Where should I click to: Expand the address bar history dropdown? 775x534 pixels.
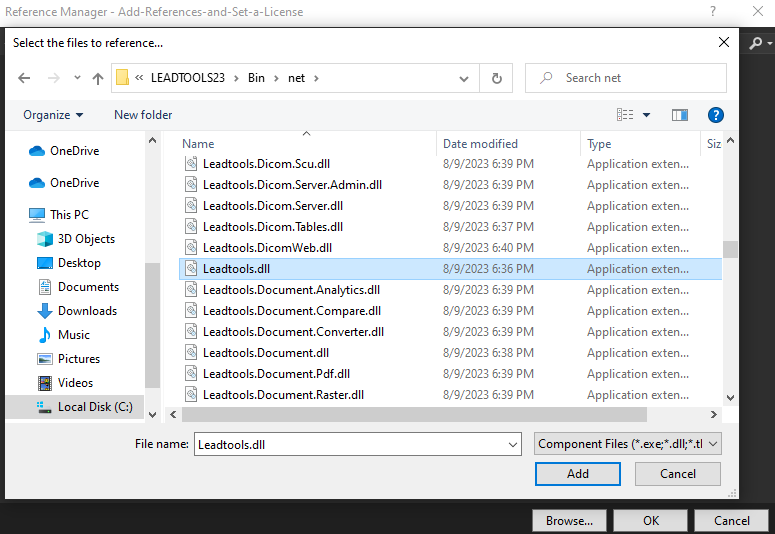pyautogui.click(x=464, y=78)
